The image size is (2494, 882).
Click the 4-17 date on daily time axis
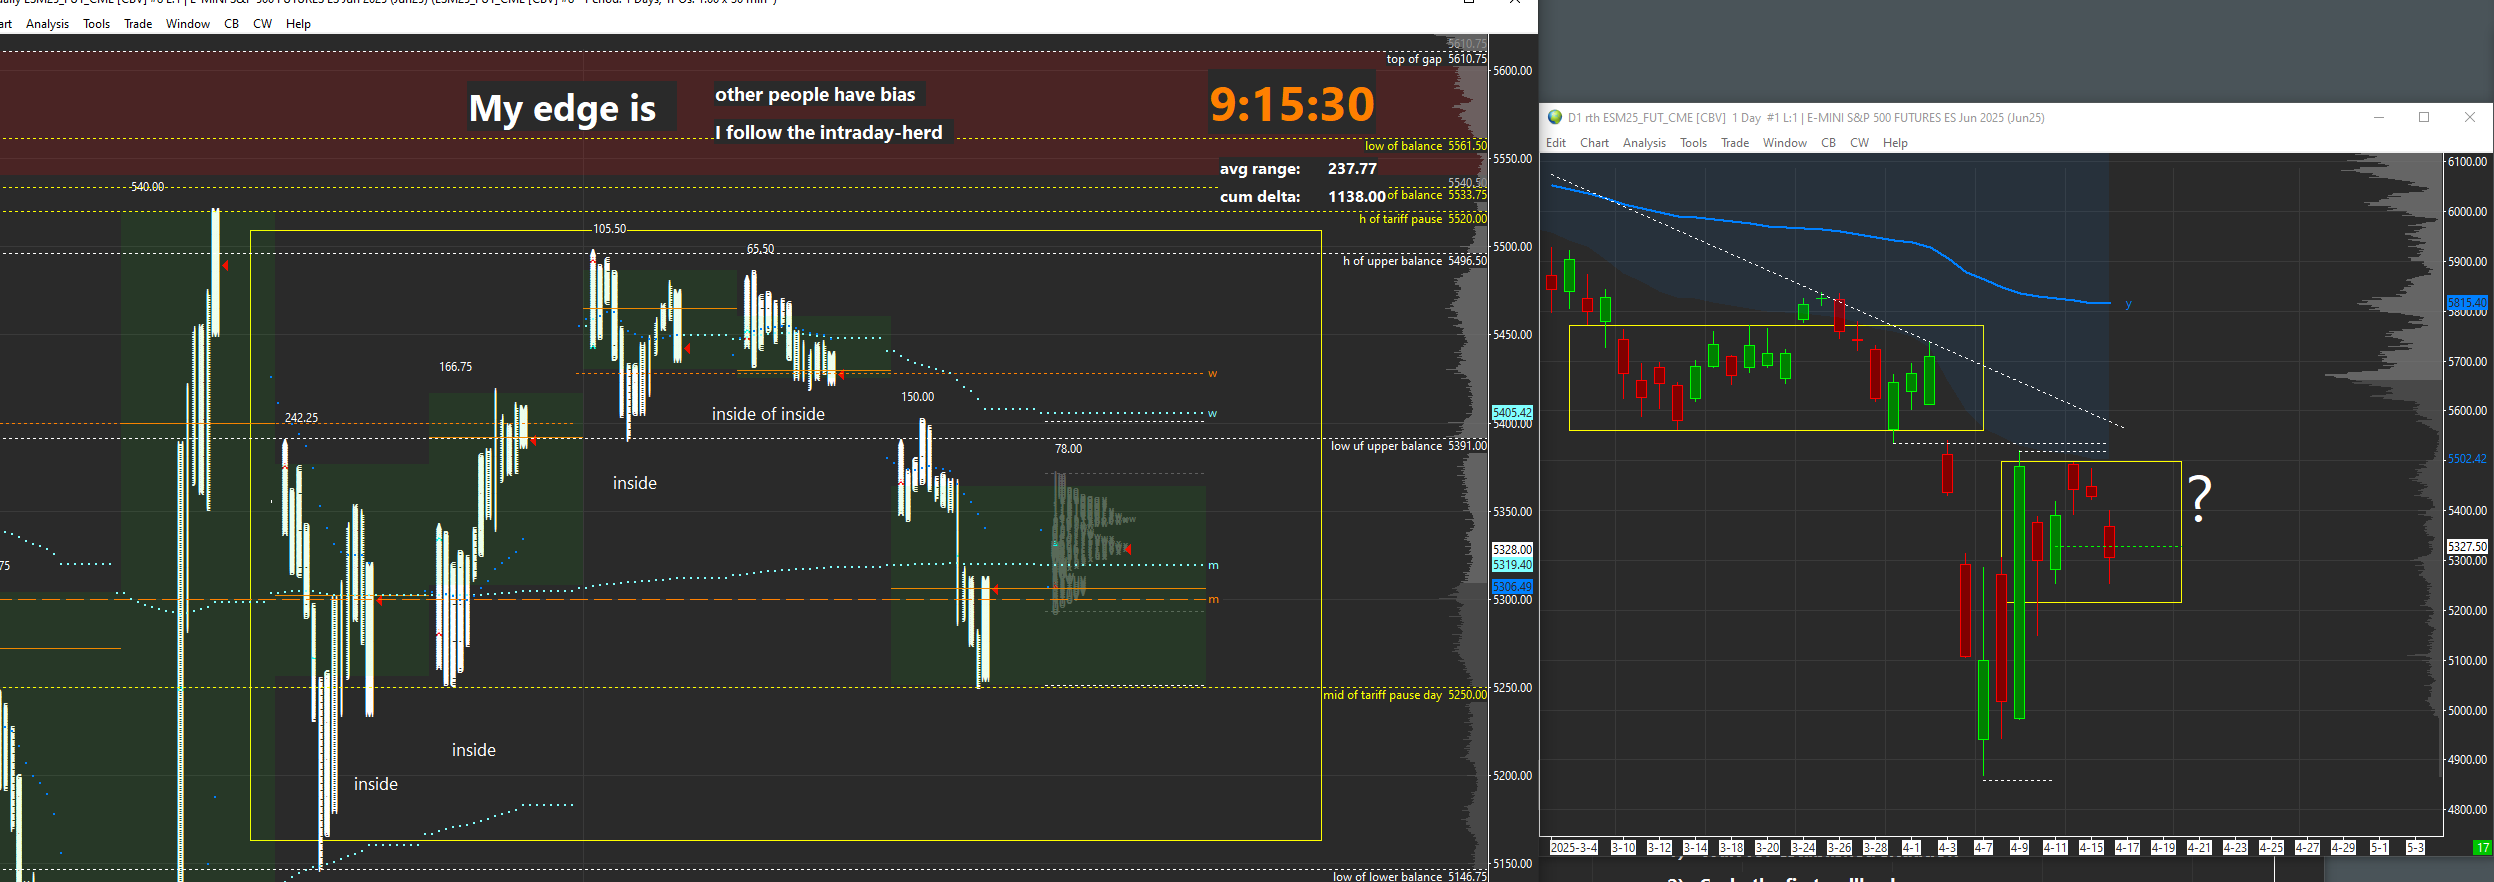coord(2127,848)
